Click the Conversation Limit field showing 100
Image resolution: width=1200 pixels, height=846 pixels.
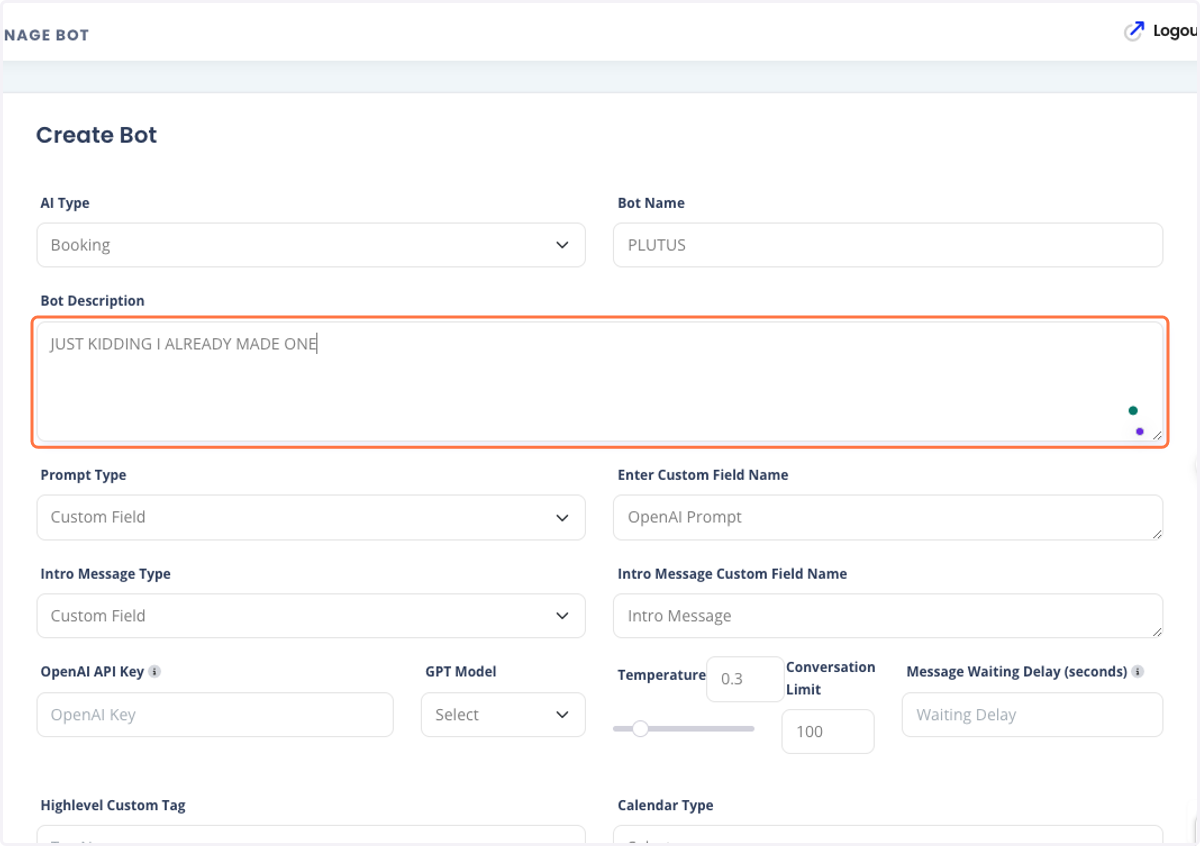828,731
